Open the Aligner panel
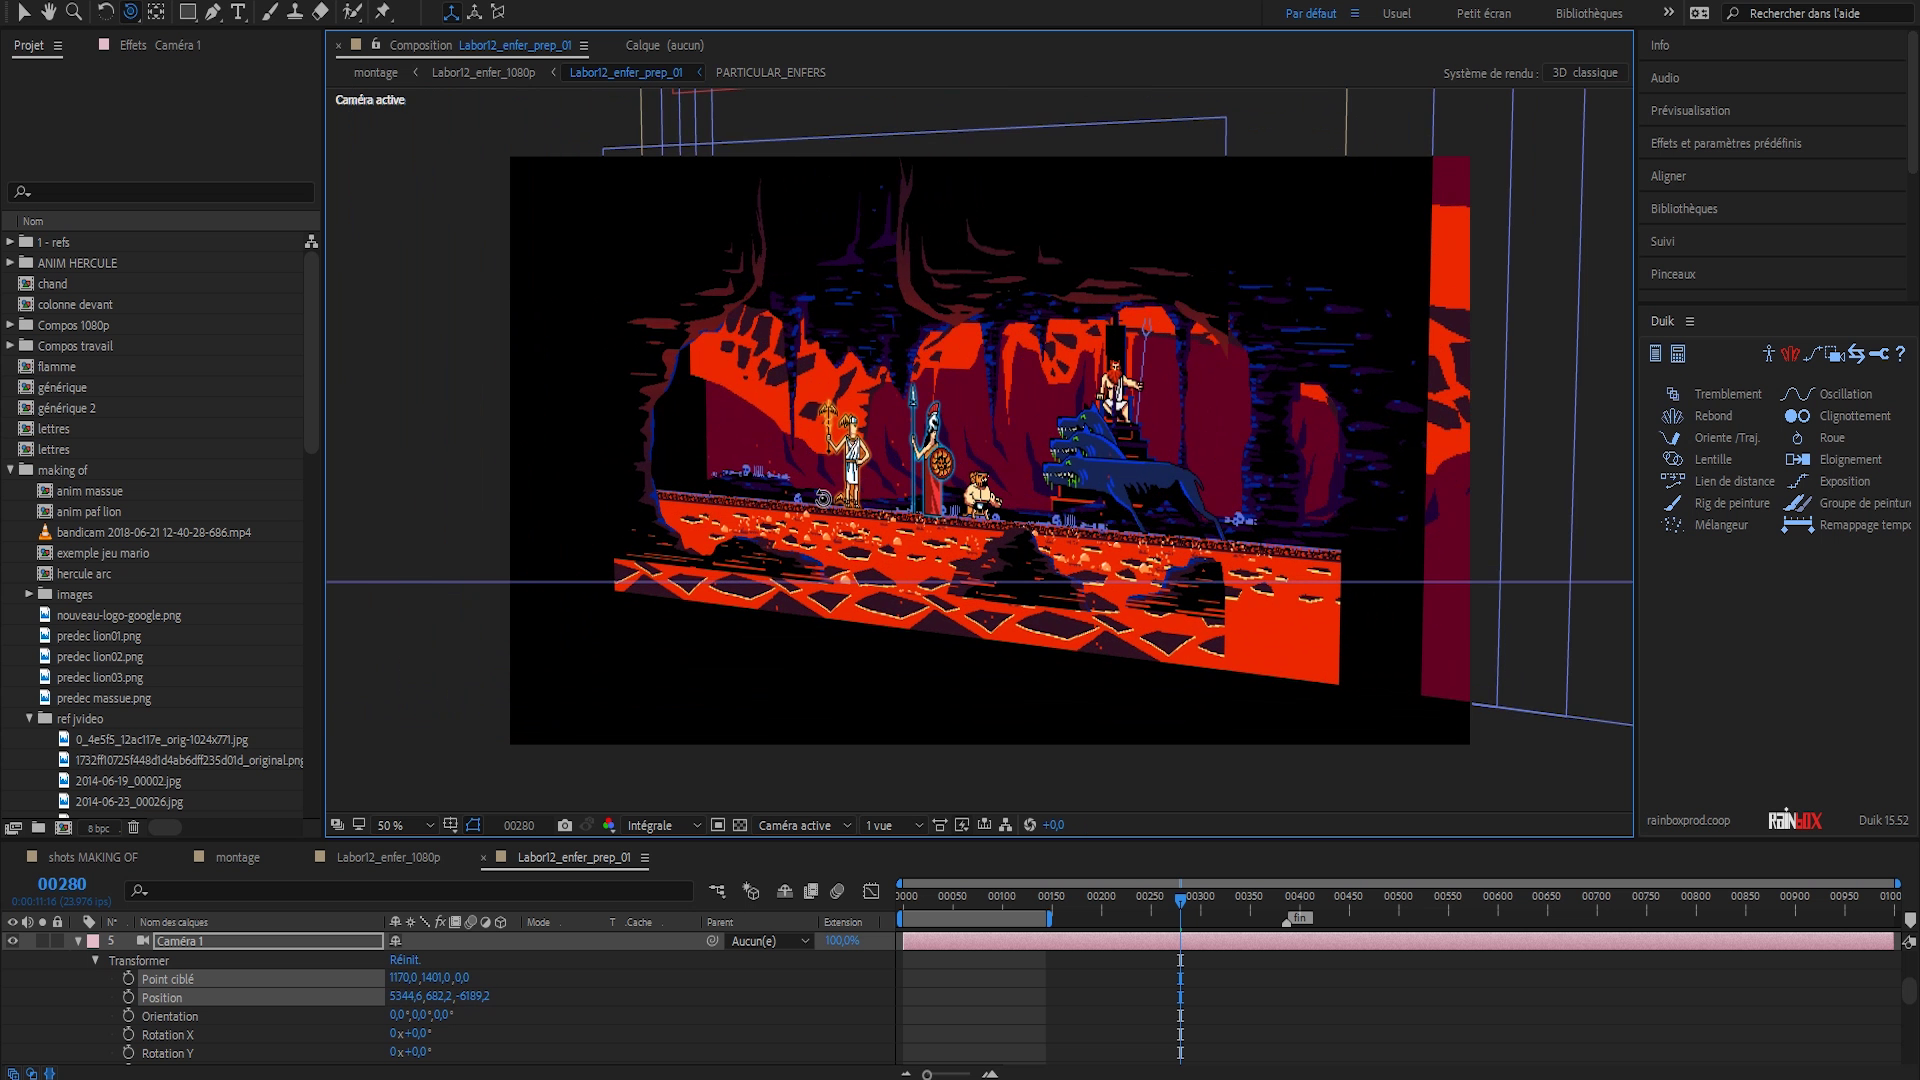The height and width of the screenshot is (1080, 1920). tap(1668, 176)
